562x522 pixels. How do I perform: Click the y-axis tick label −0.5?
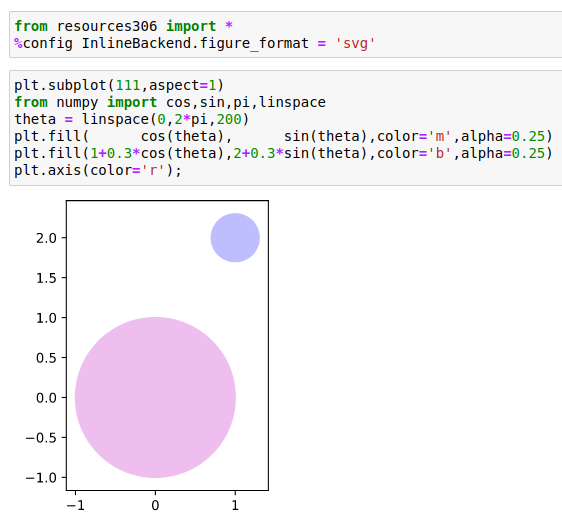(41, 438)
